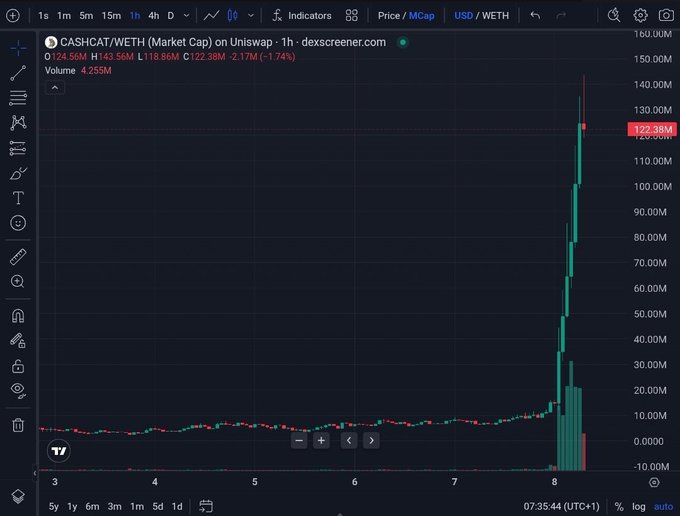The width and height of the screenshot is (680, 516).
Task: Select the ruler measure tool
Action: pyautogui.click(x=18, y=257)
